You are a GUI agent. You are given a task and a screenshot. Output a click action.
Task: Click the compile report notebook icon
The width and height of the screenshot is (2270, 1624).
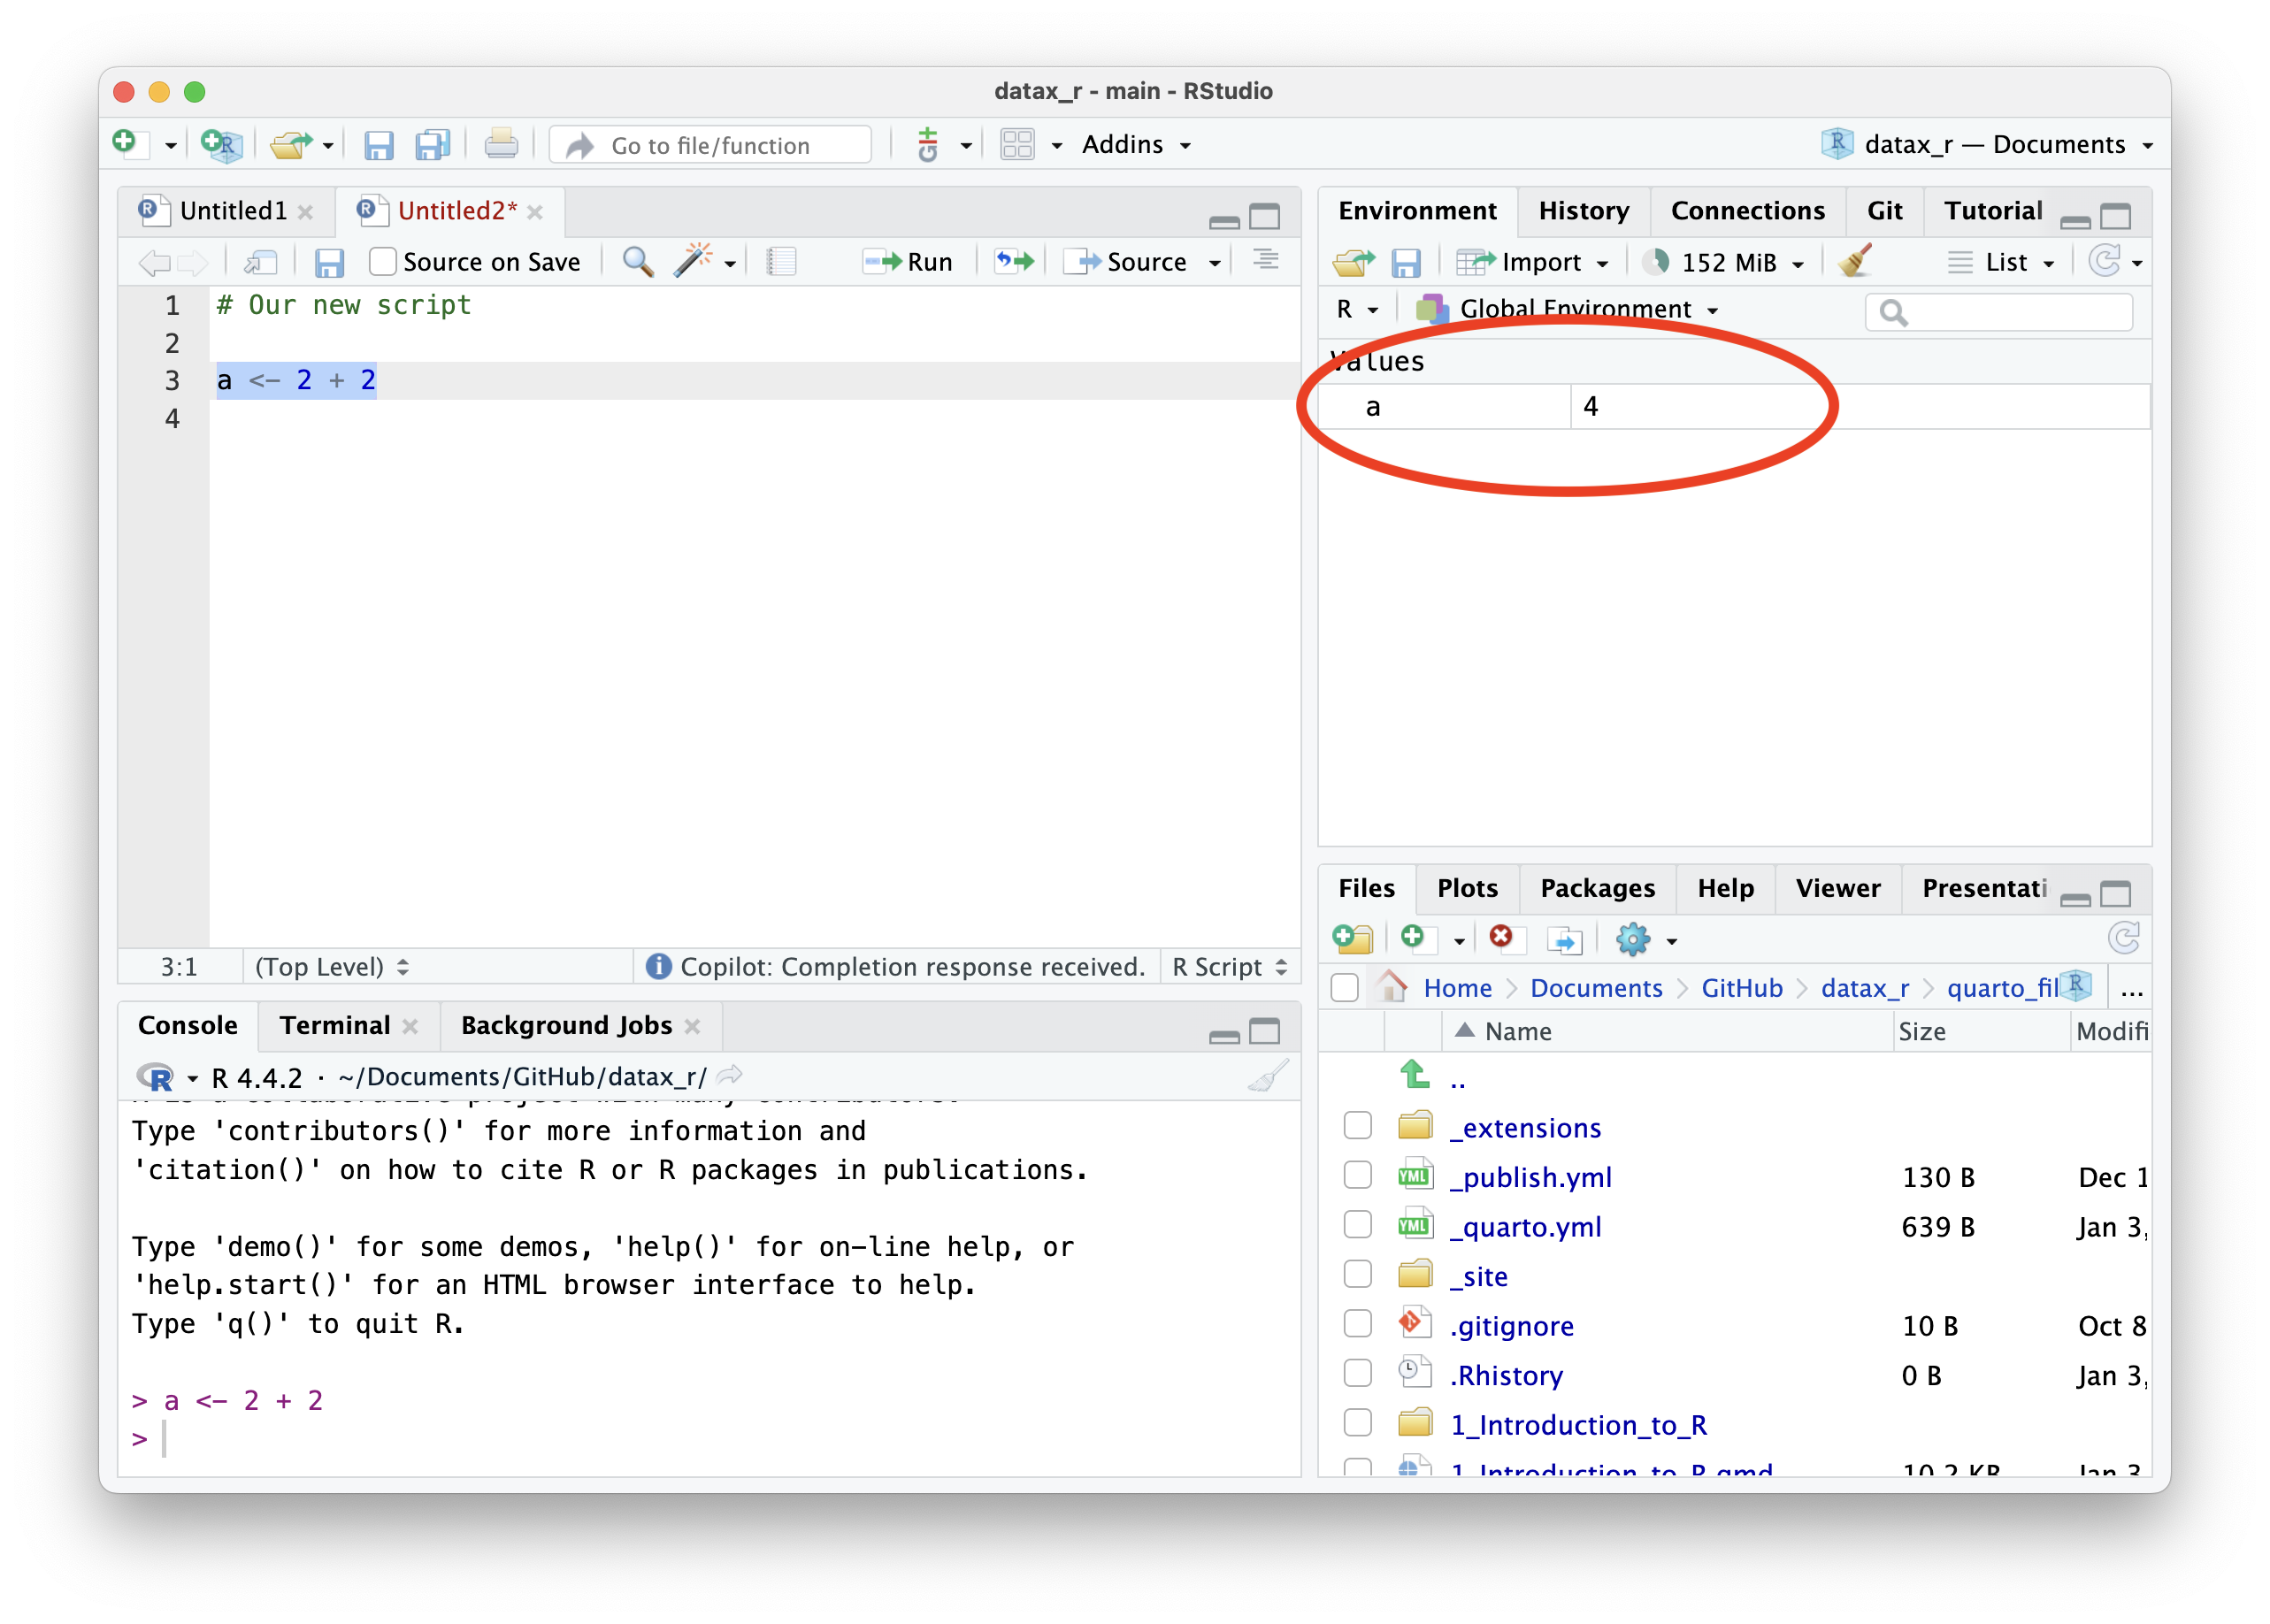coord(781,262)
